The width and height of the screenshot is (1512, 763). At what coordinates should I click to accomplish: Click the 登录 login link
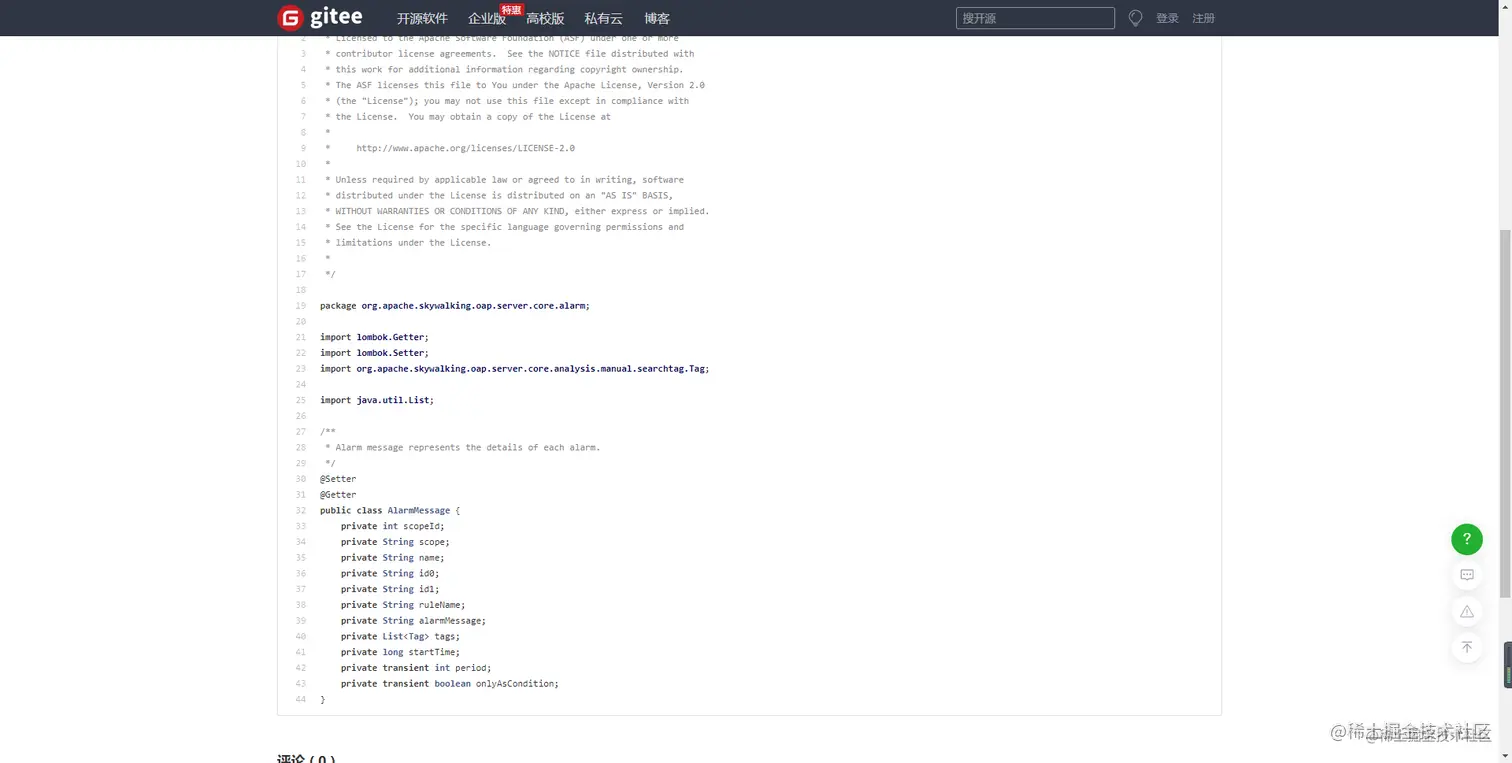point(1167,18)
